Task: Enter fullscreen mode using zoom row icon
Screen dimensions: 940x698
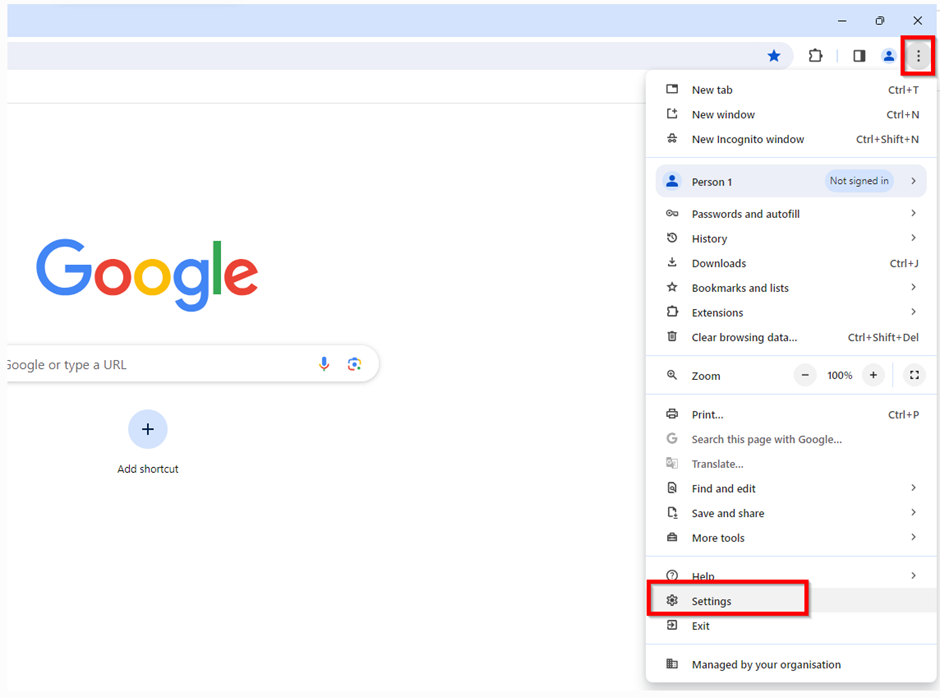Action: tap(914, 375)
